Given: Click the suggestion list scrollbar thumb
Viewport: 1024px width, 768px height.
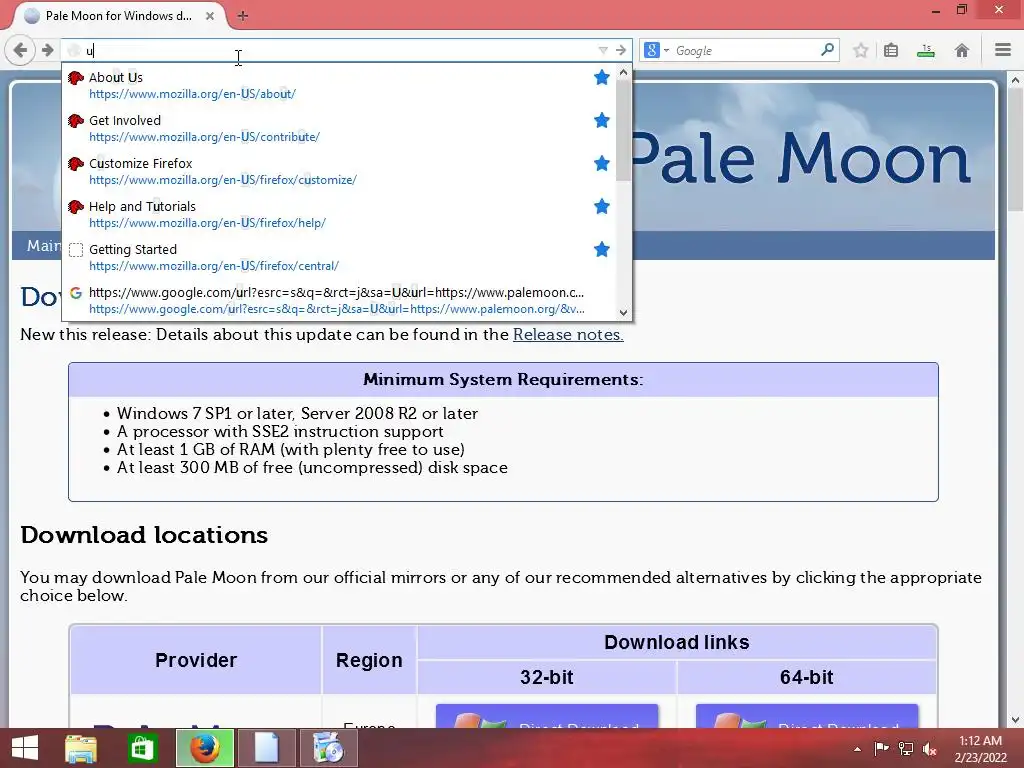Looking at the screenshot, I should [x=623, y=131].
